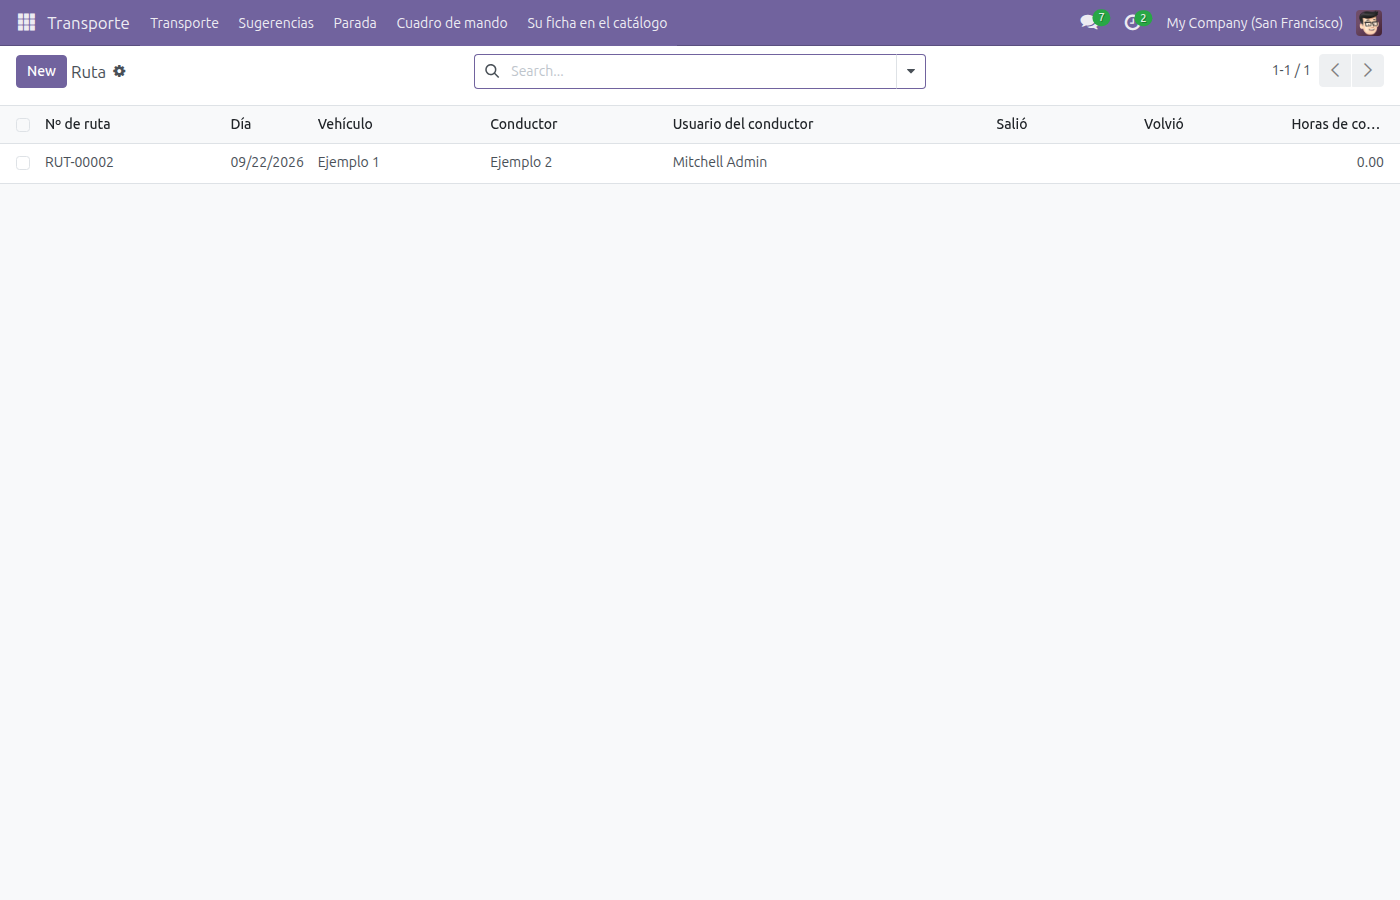1400x900 pixels.
Task: Open the Parada menu
Action: point(355,23)
